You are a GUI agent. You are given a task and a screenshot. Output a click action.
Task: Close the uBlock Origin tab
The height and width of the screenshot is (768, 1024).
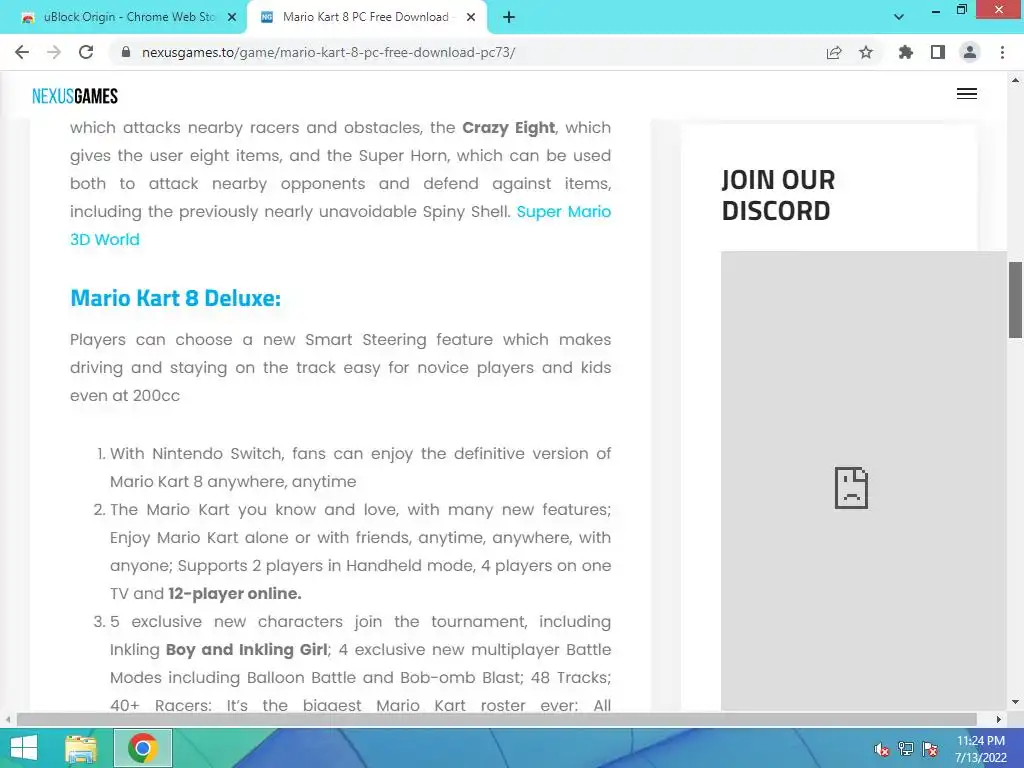coord(232,18)
